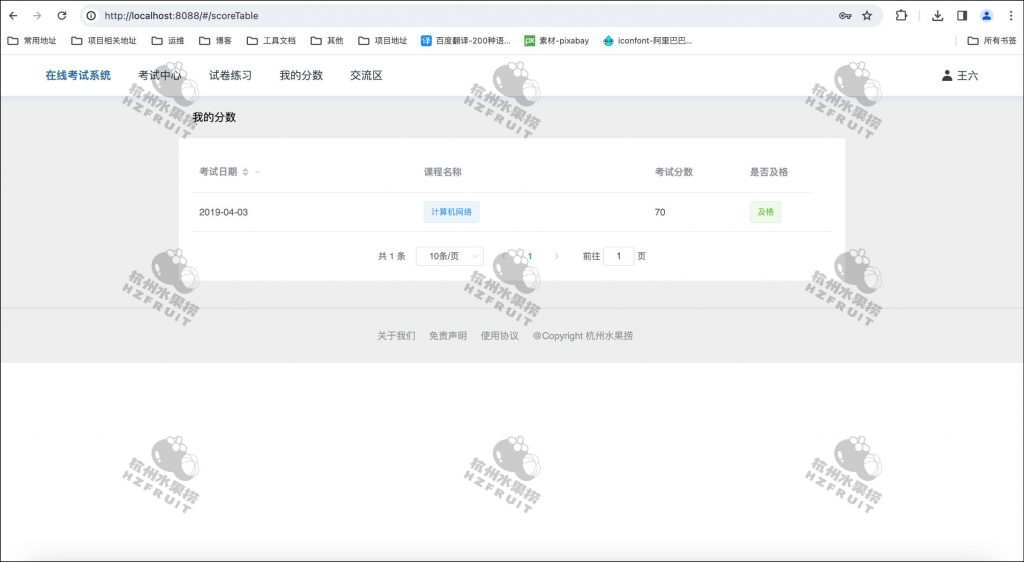The width and height of the screenshot is (1024, 562).
Task: Go back using the browser back arrow
Action: 13,16
